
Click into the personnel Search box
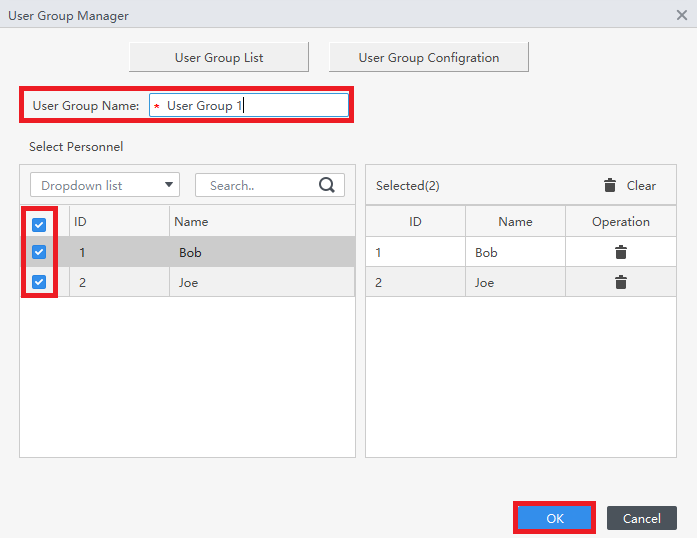pyautogui.click(x=258, y=185)
